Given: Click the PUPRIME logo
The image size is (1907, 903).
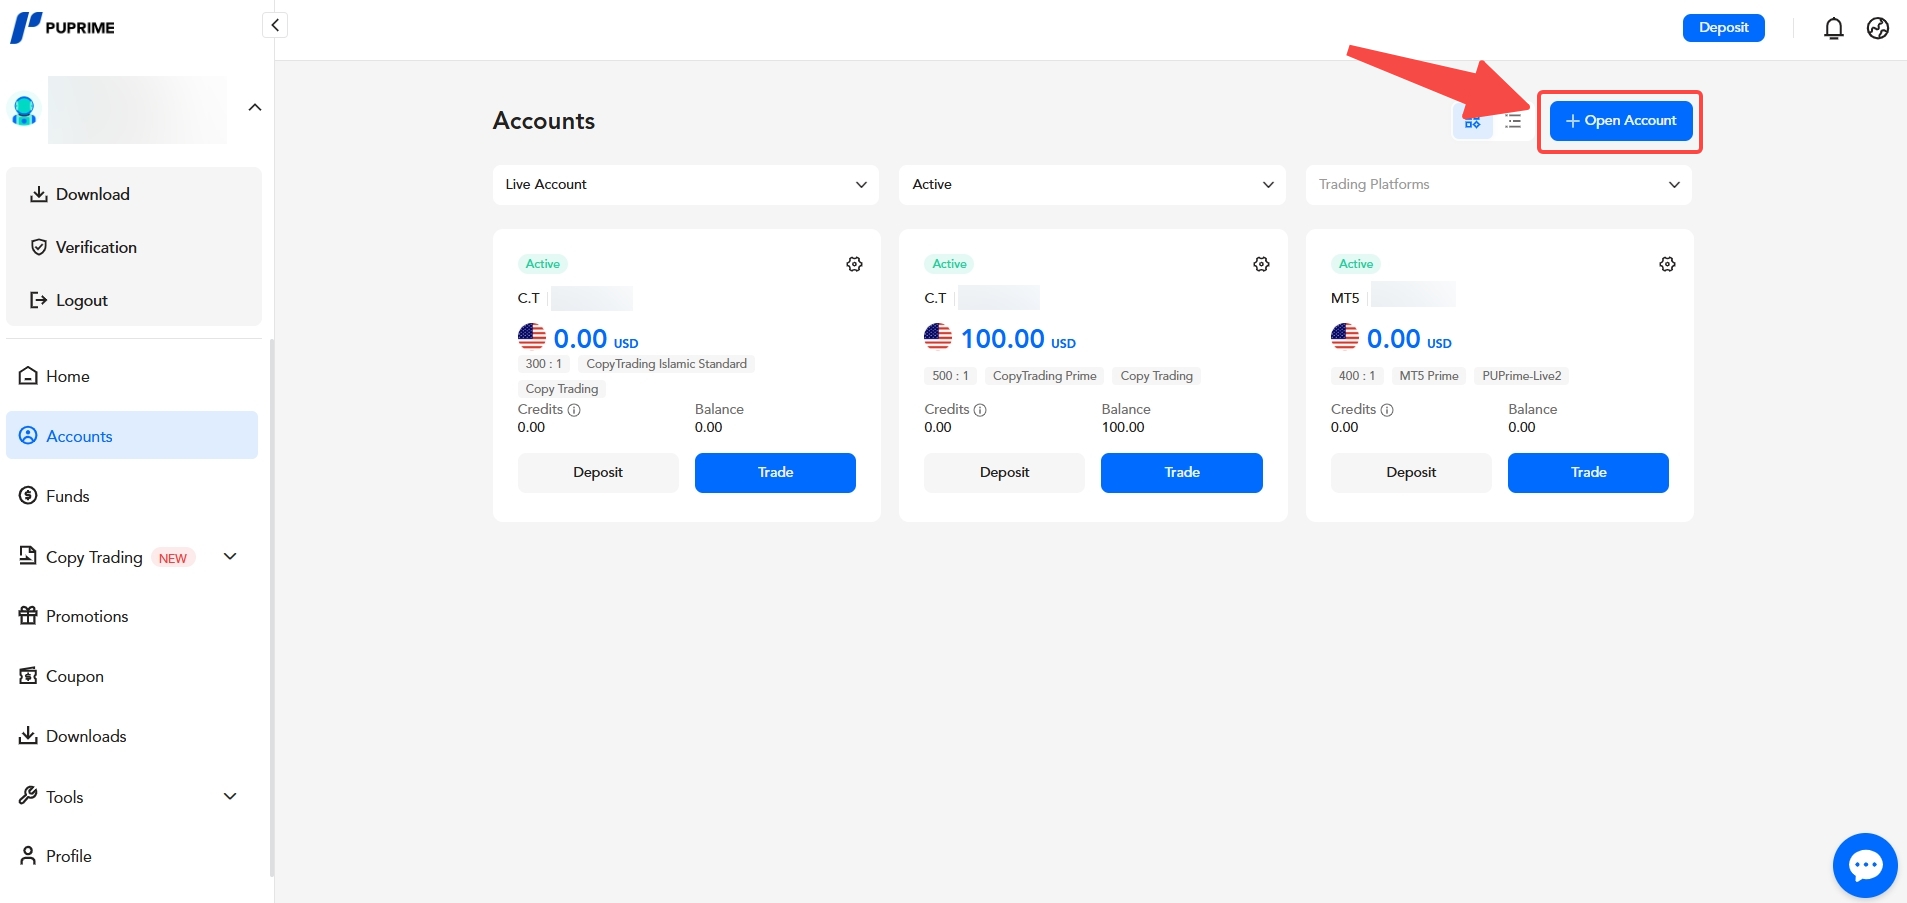Looking at the screenshot, I should click(63, 27).
